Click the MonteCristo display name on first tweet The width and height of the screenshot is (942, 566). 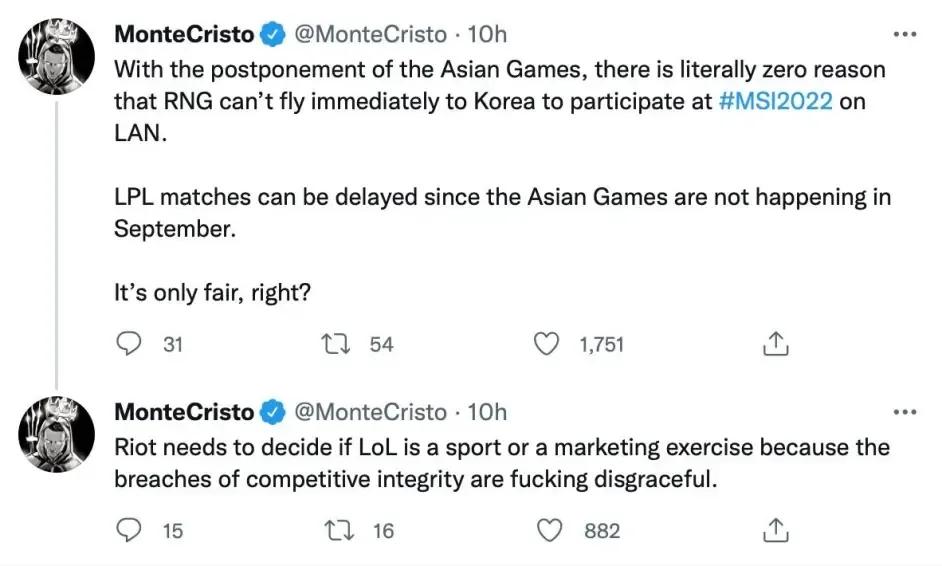(184, 34)
